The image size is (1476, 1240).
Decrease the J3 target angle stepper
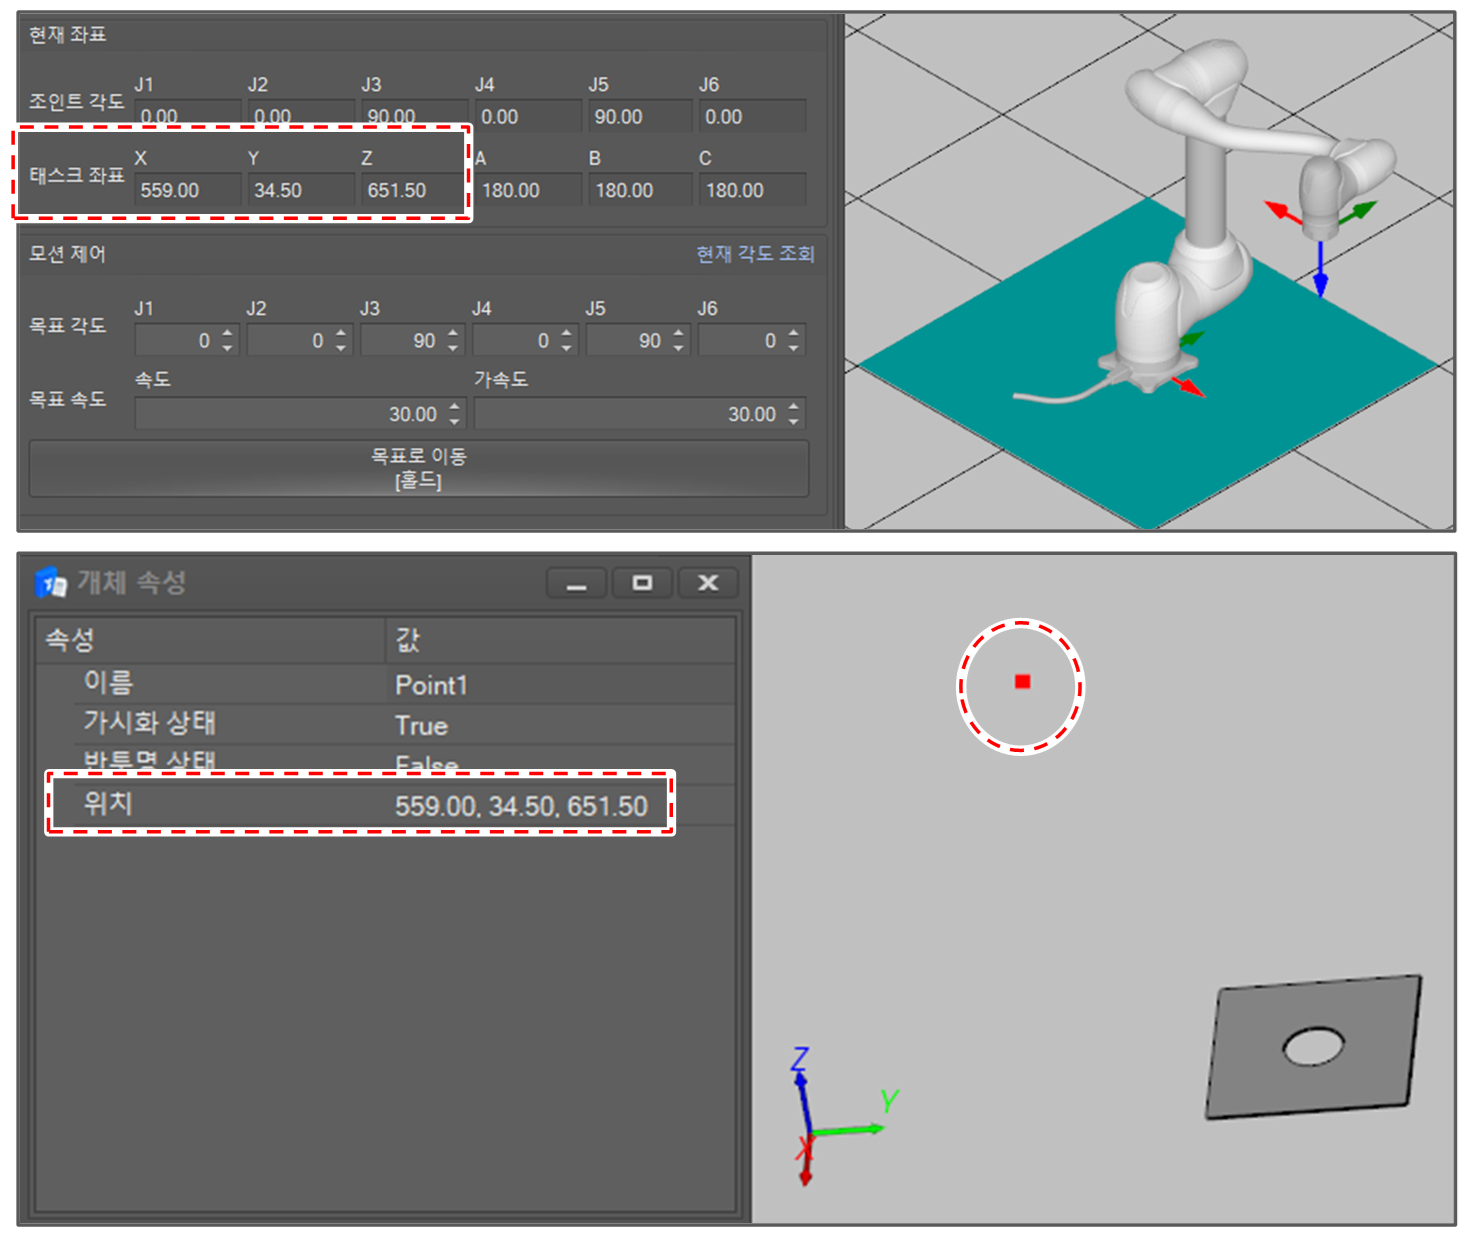pos(453,348)
